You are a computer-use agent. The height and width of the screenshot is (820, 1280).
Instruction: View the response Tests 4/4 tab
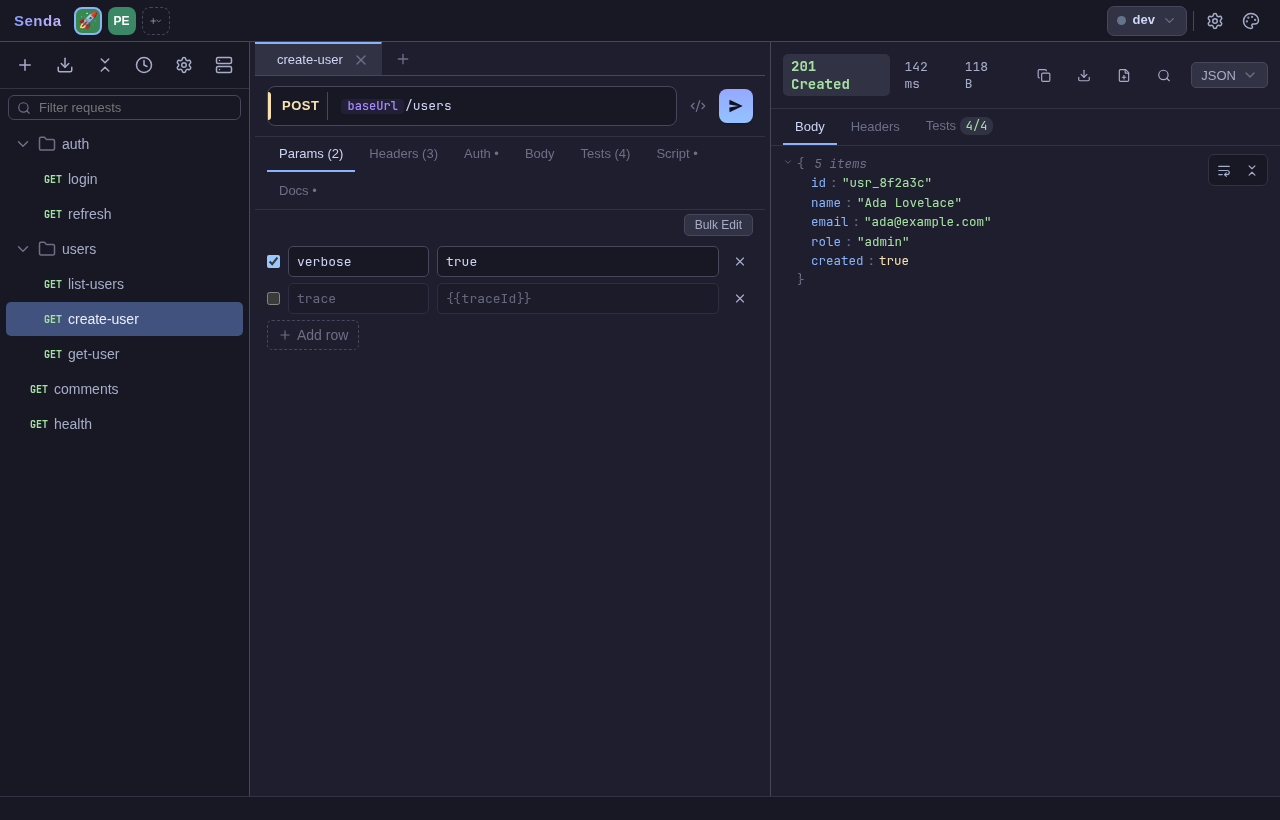[959, 126]
